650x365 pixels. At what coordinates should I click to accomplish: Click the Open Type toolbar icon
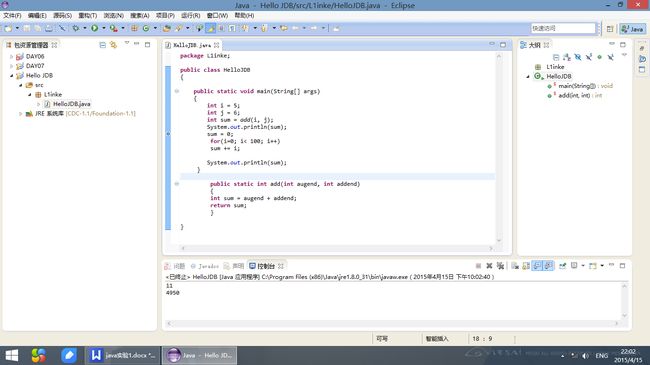pyautogui.click(x=166, y=28)
